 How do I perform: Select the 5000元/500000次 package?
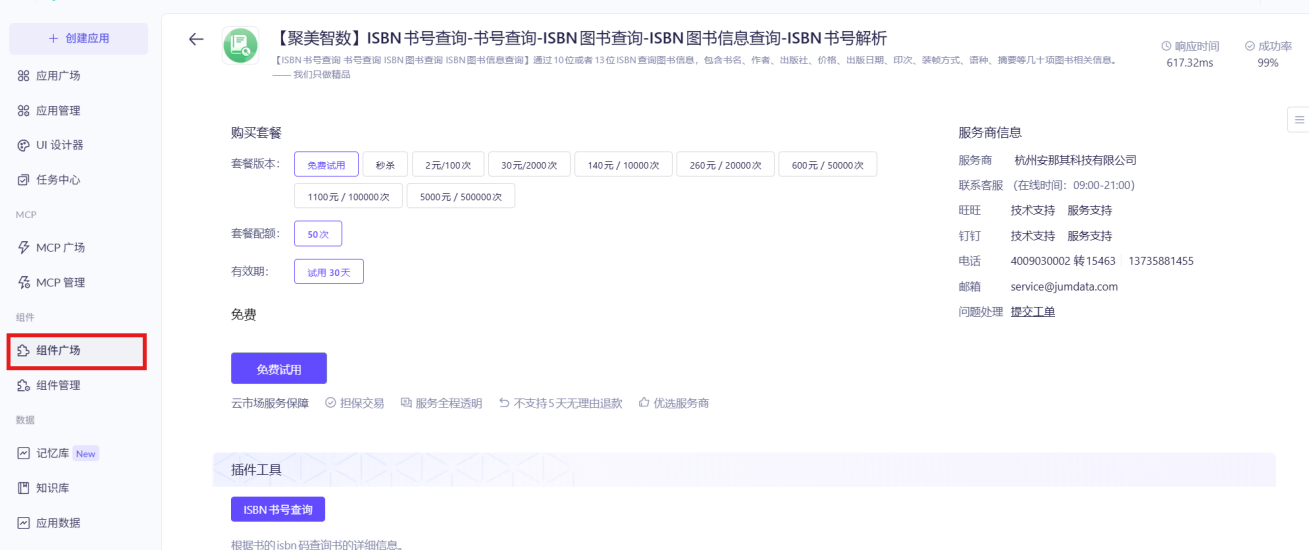tap(461, 196)
